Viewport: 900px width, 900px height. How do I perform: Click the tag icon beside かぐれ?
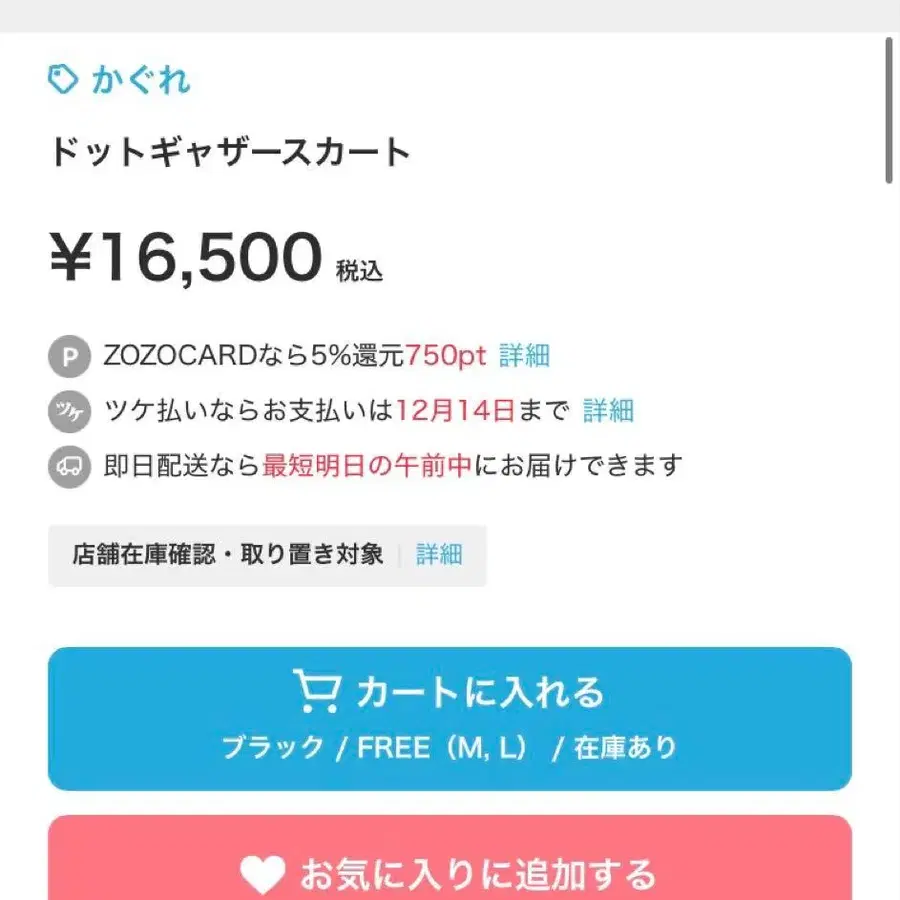[63, 80]
